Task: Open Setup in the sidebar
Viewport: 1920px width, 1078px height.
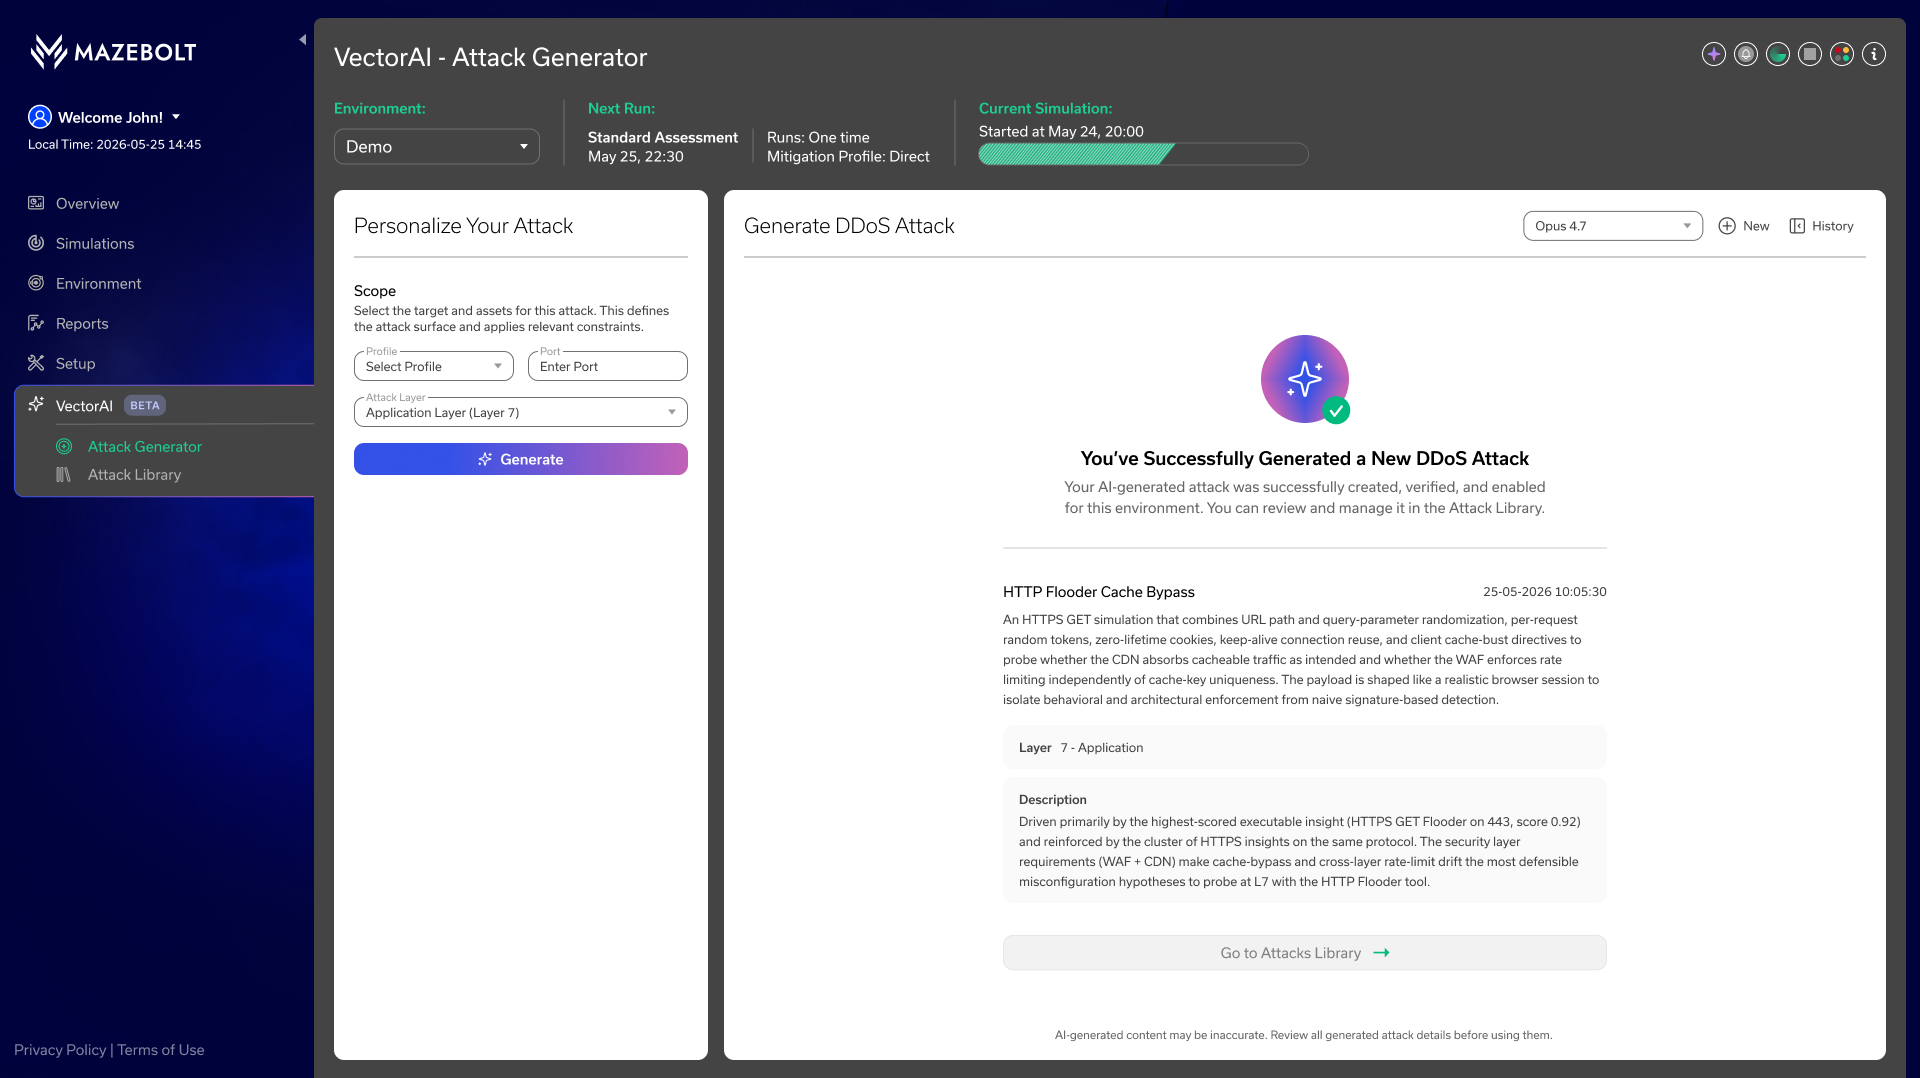Action: (76, 363)
